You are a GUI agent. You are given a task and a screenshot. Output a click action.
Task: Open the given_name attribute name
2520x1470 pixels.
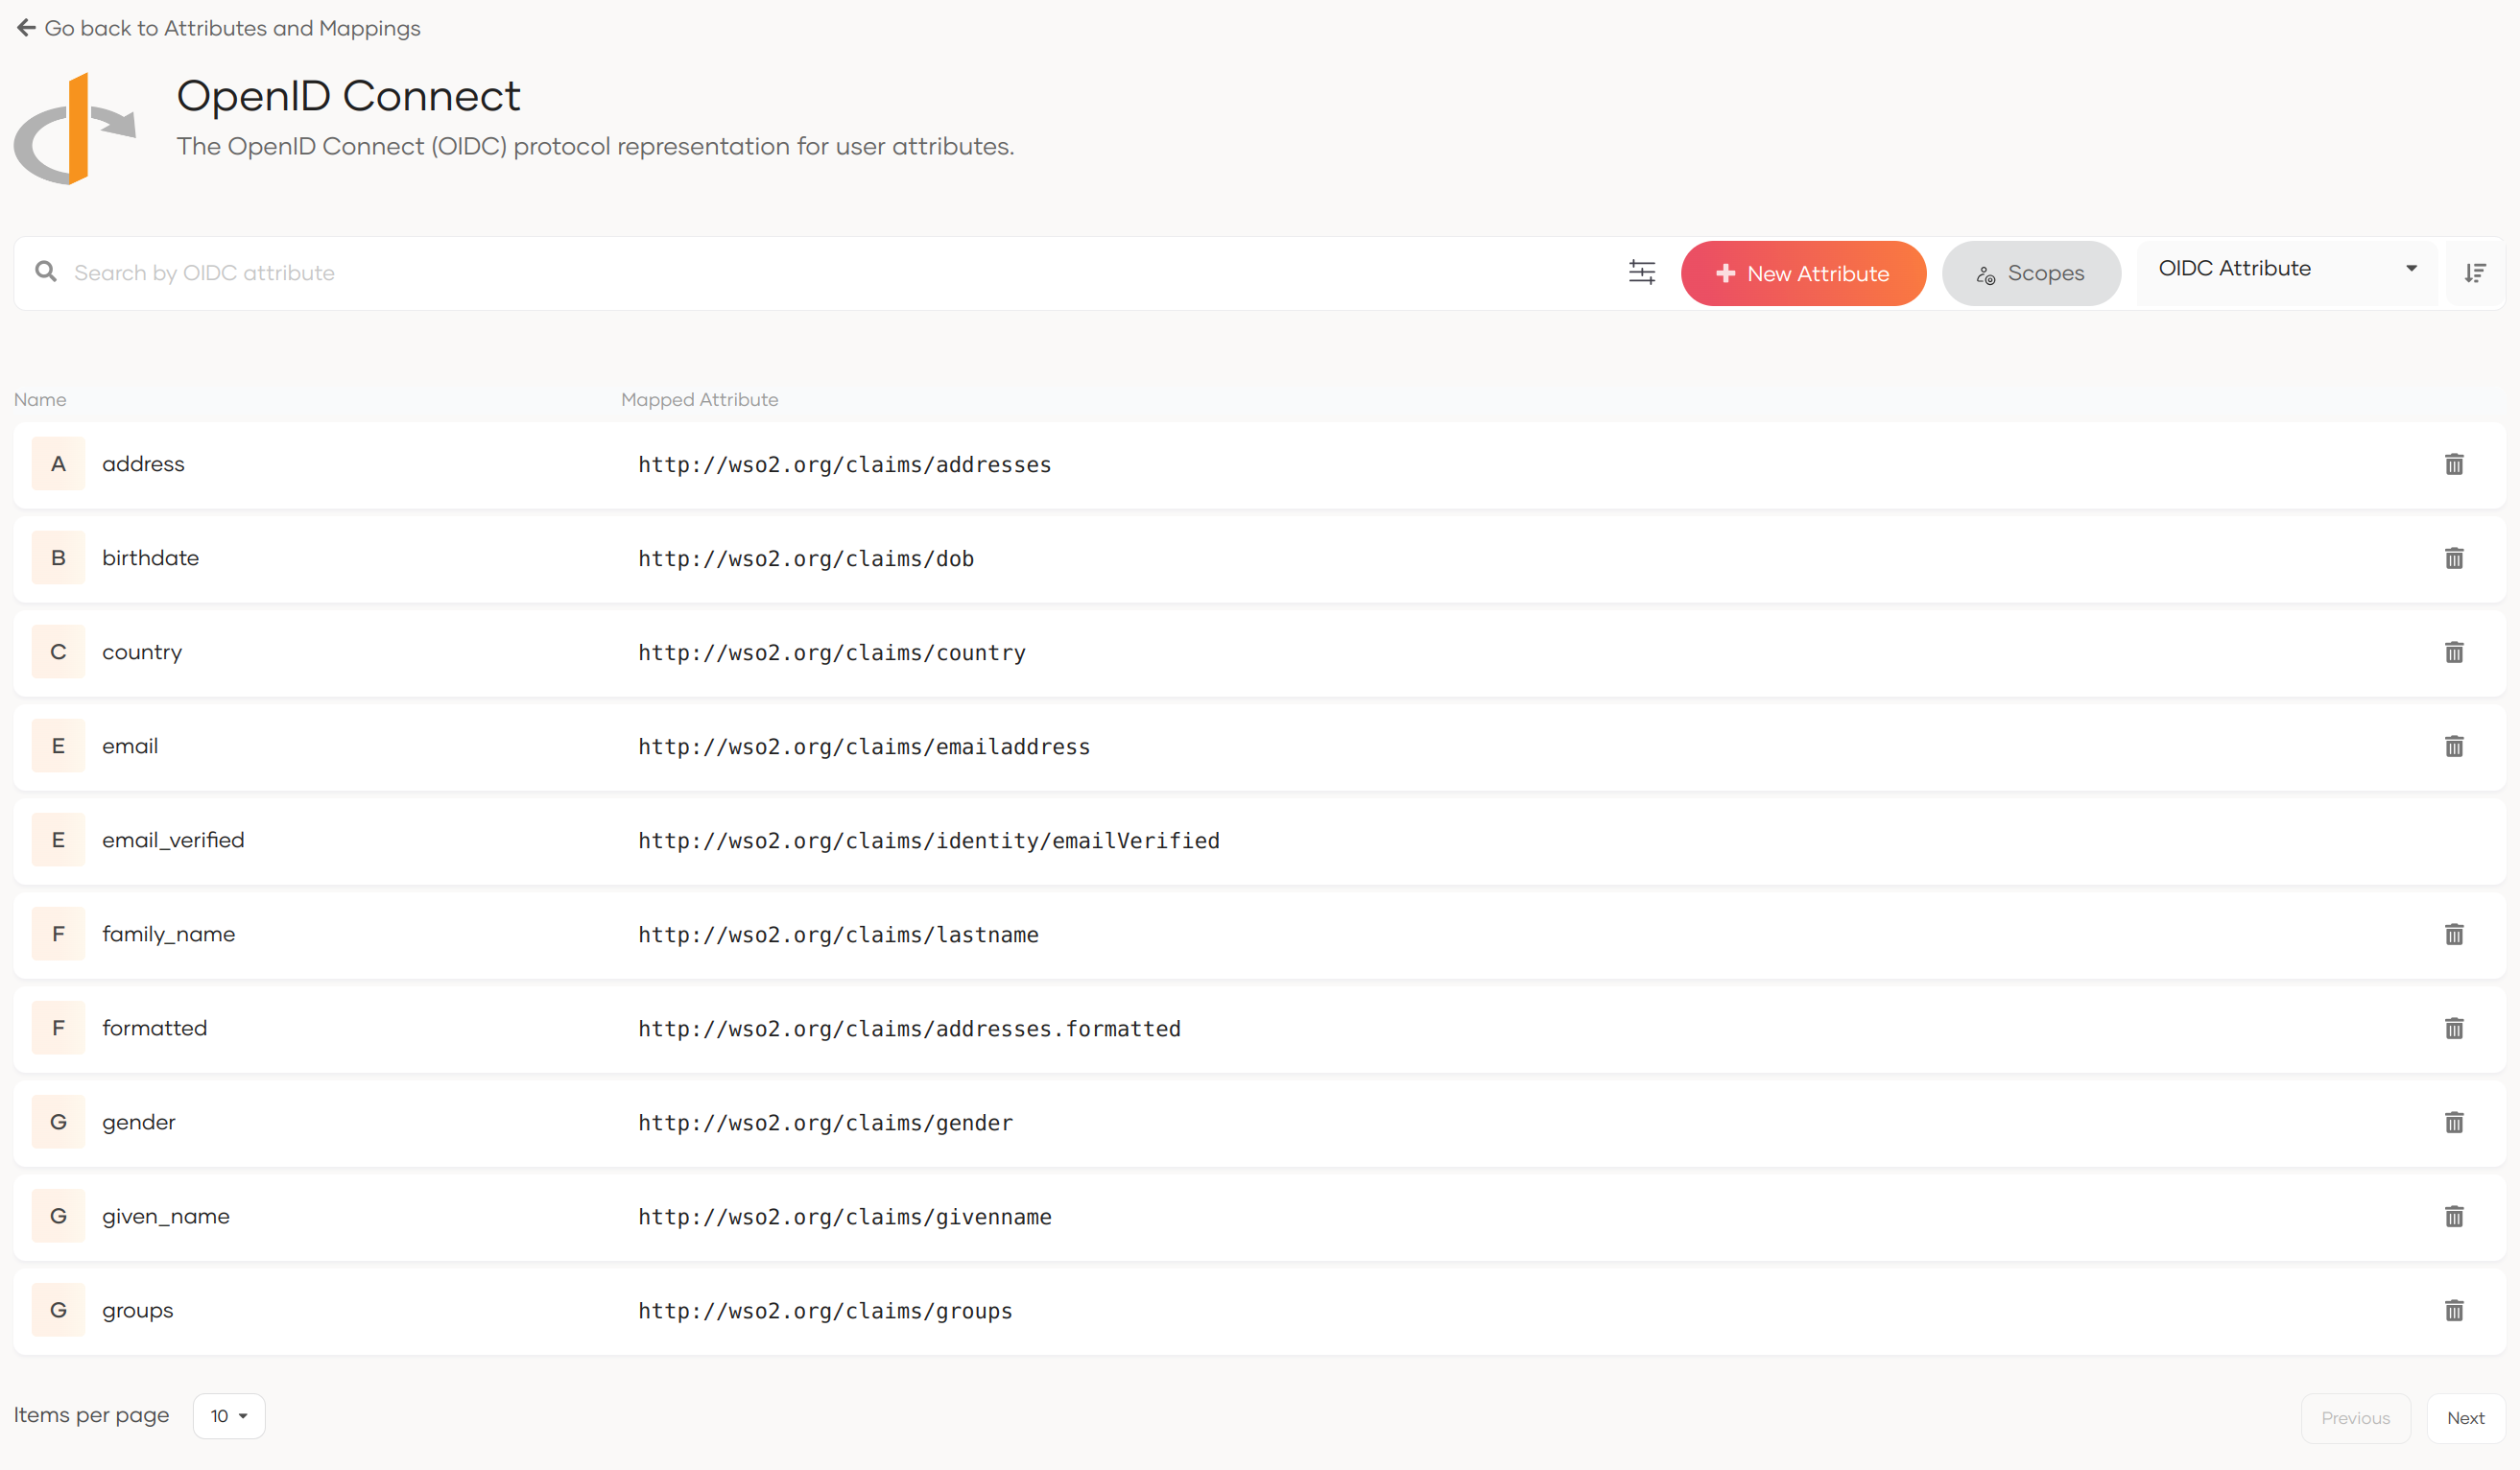point(166,1216)
